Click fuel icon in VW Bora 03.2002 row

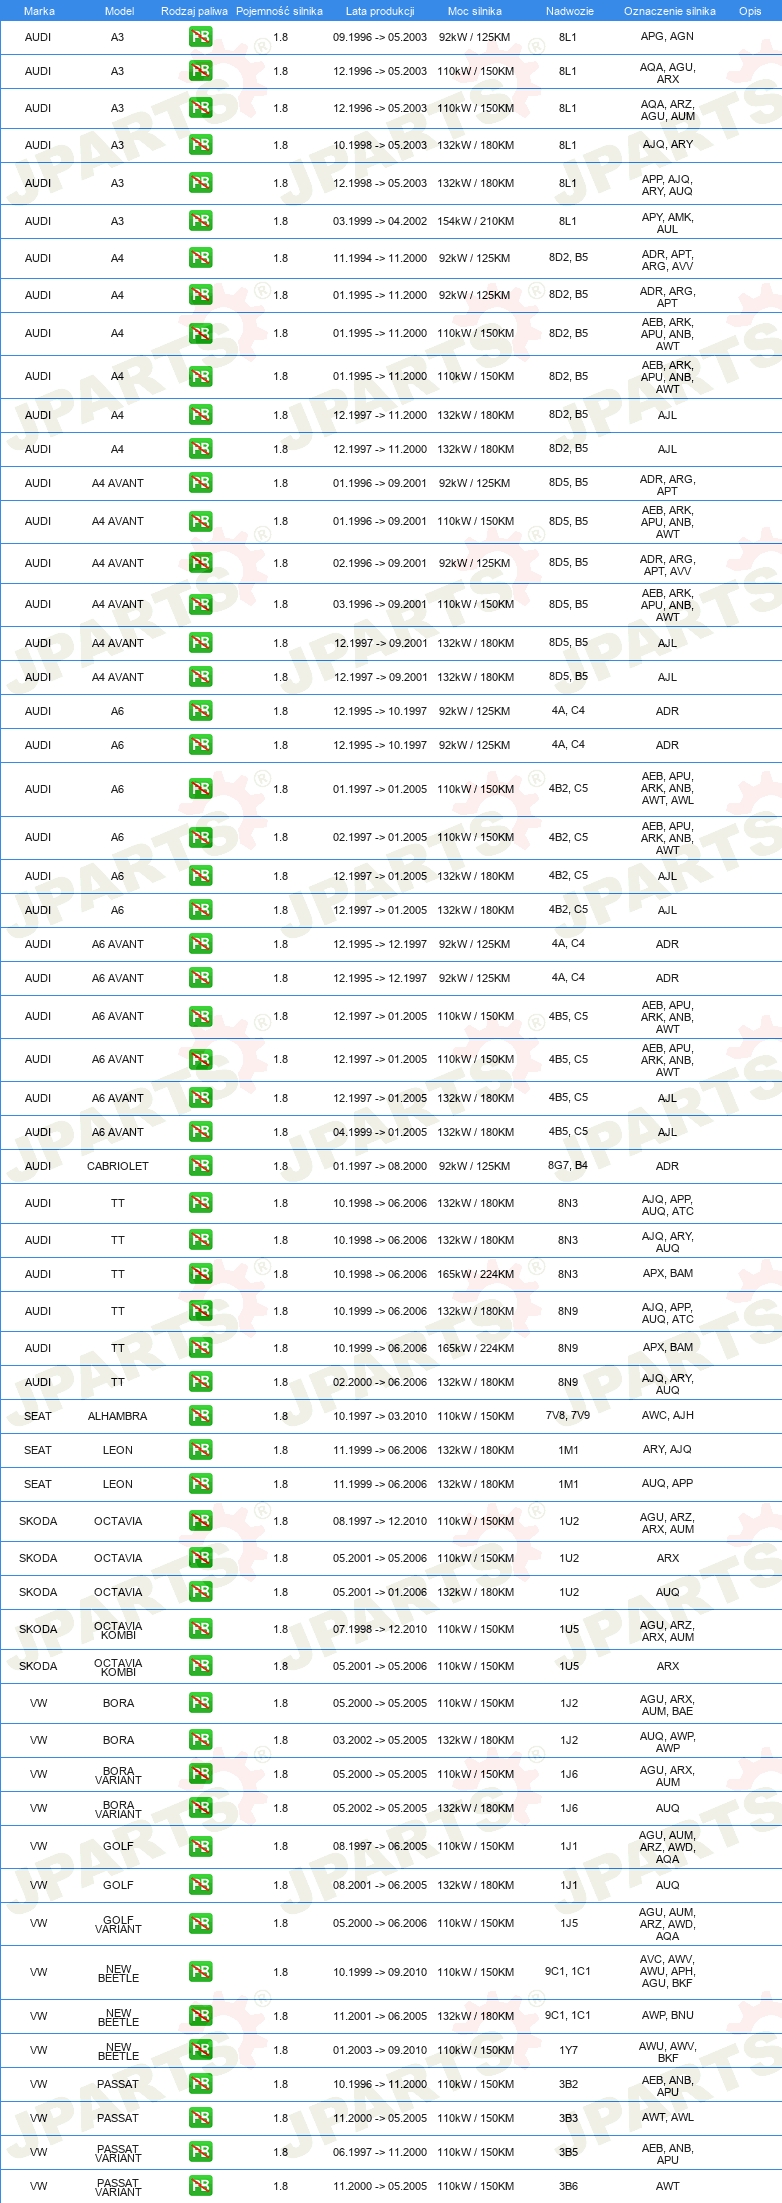200,1740
